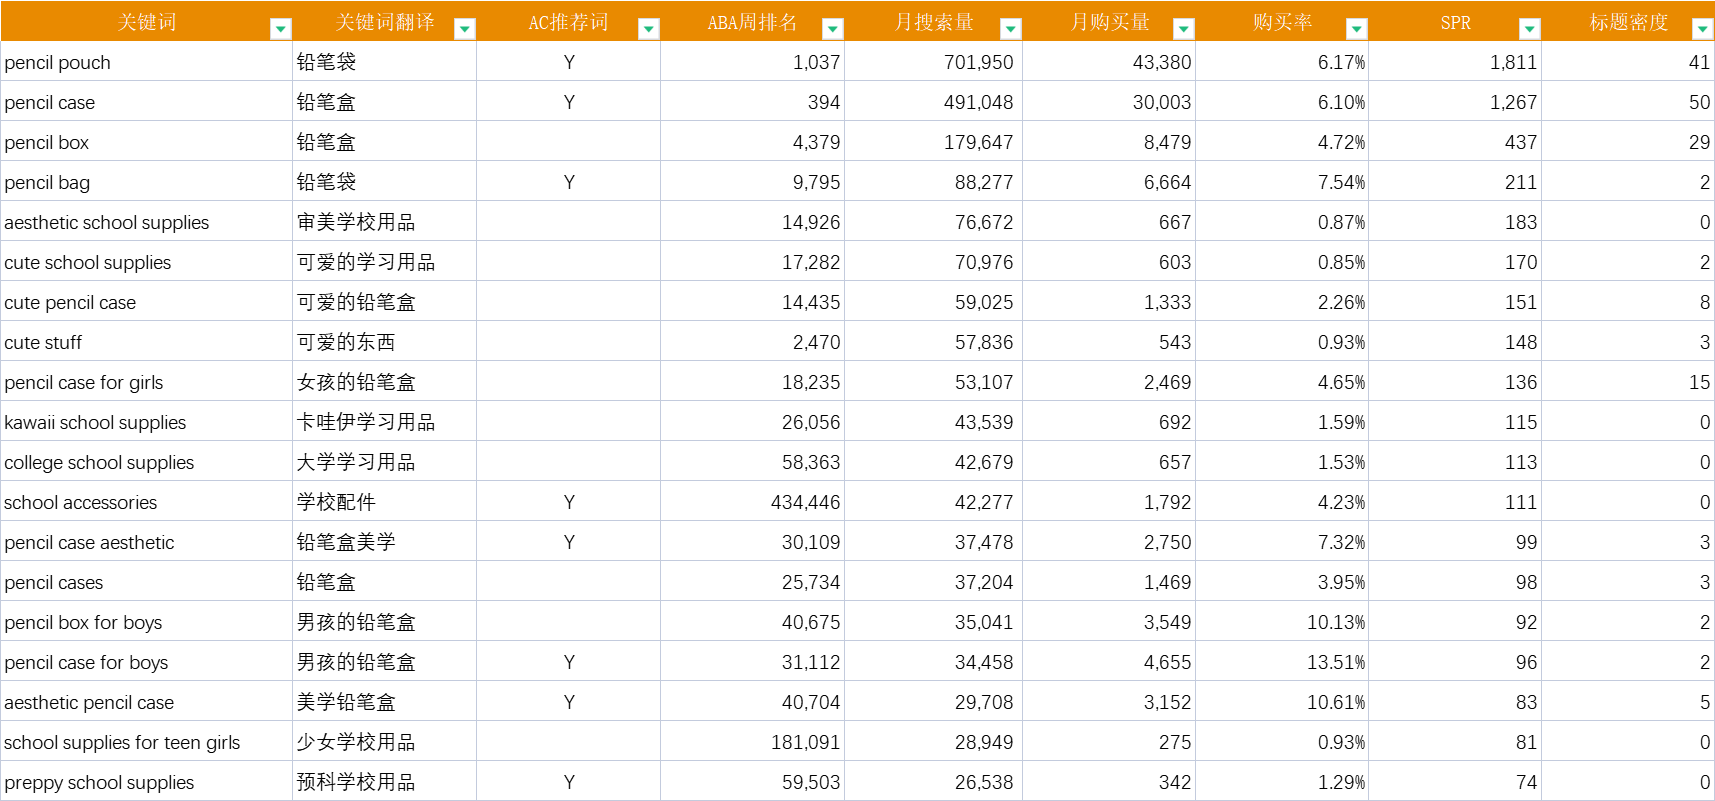Open the 关键词翻译 column filter dropdown
Viewport: 1715px width, 801px height.
coord(464,29)
